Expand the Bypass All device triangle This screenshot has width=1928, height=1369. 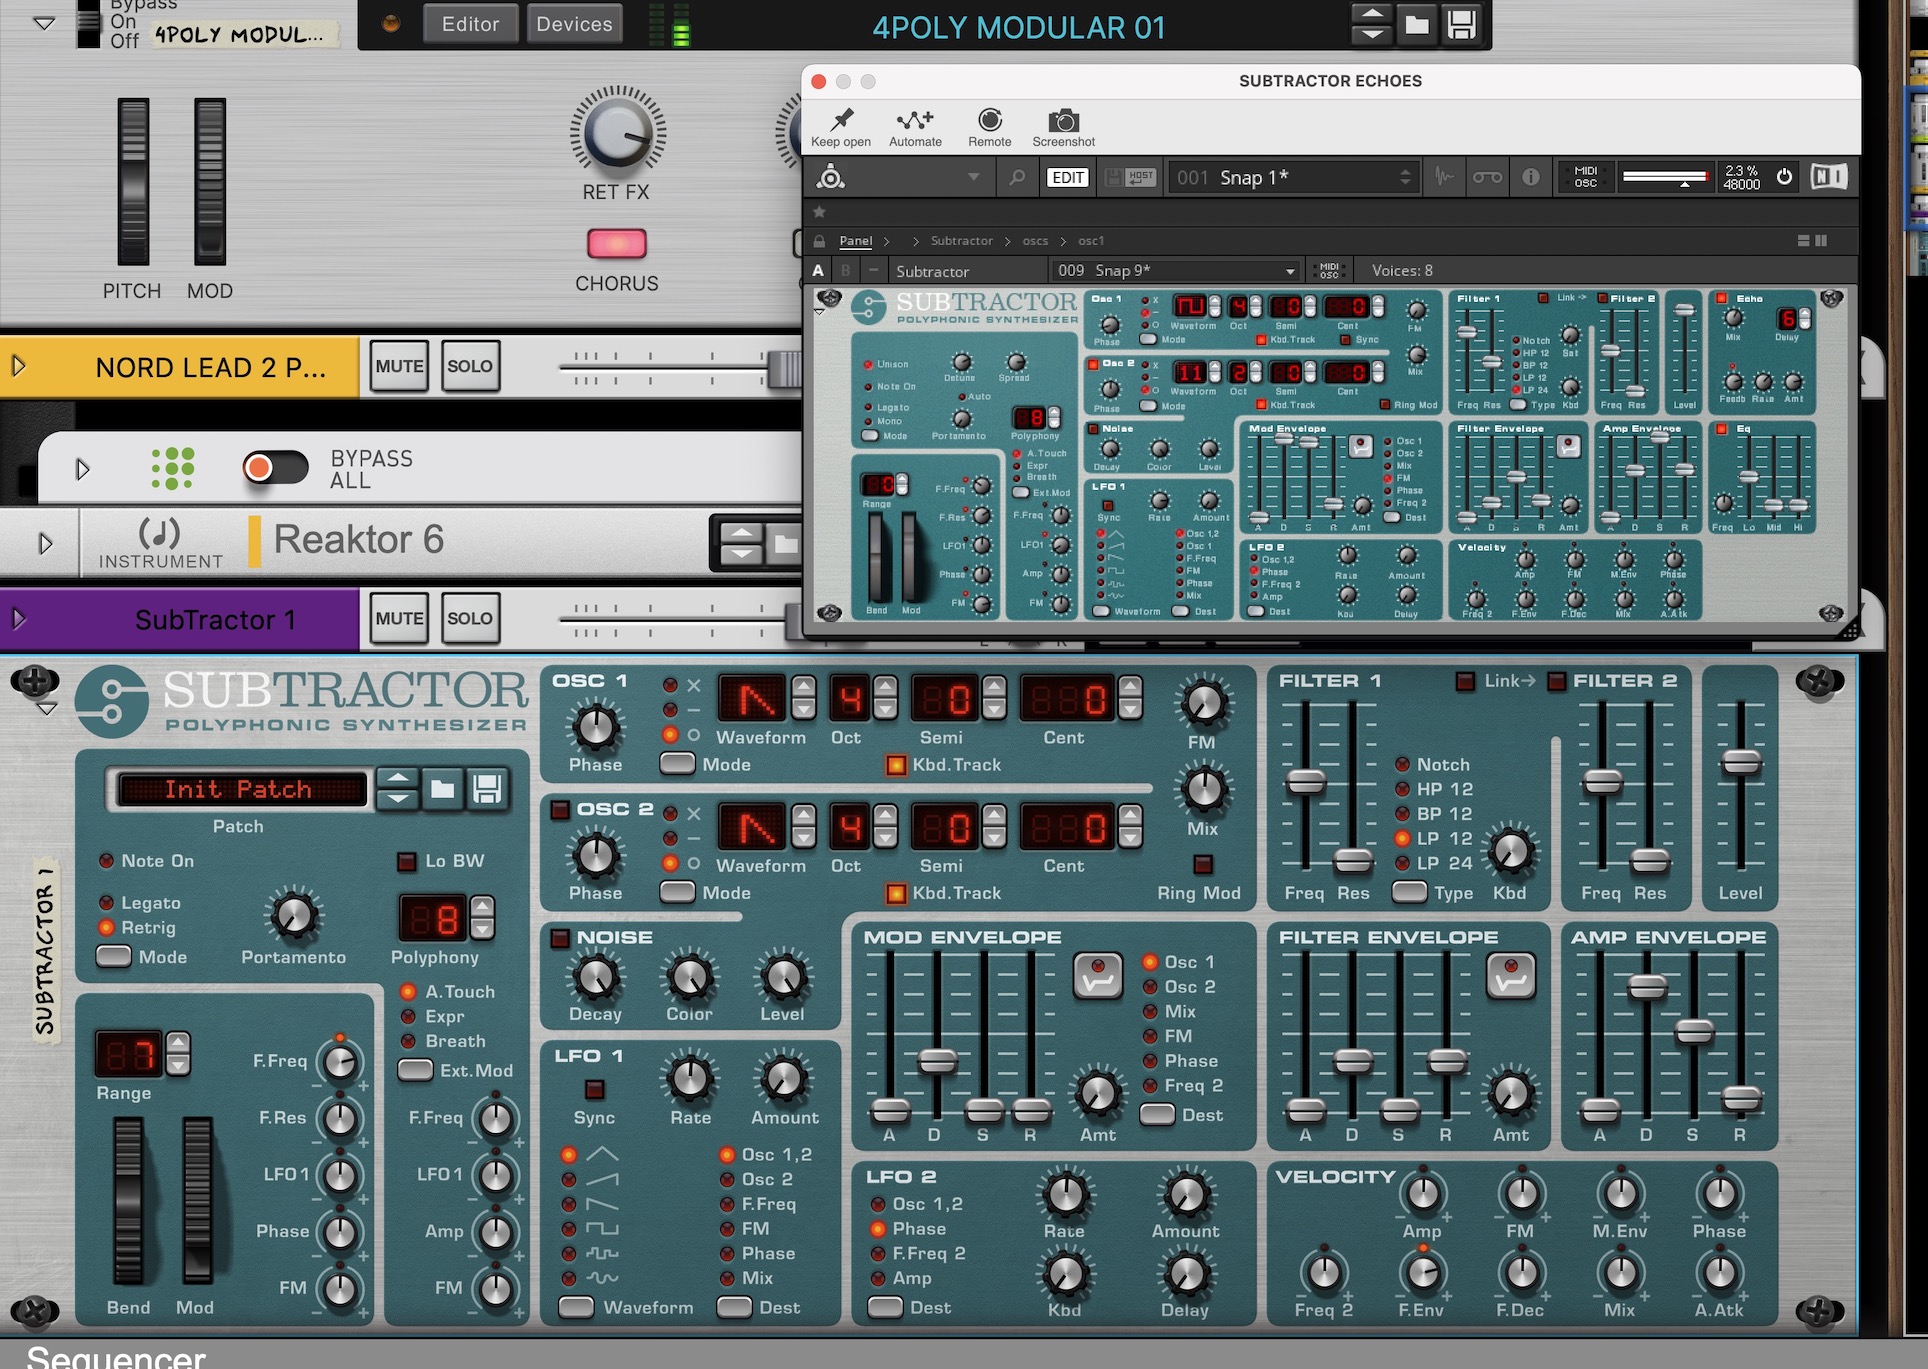[82, 468]
